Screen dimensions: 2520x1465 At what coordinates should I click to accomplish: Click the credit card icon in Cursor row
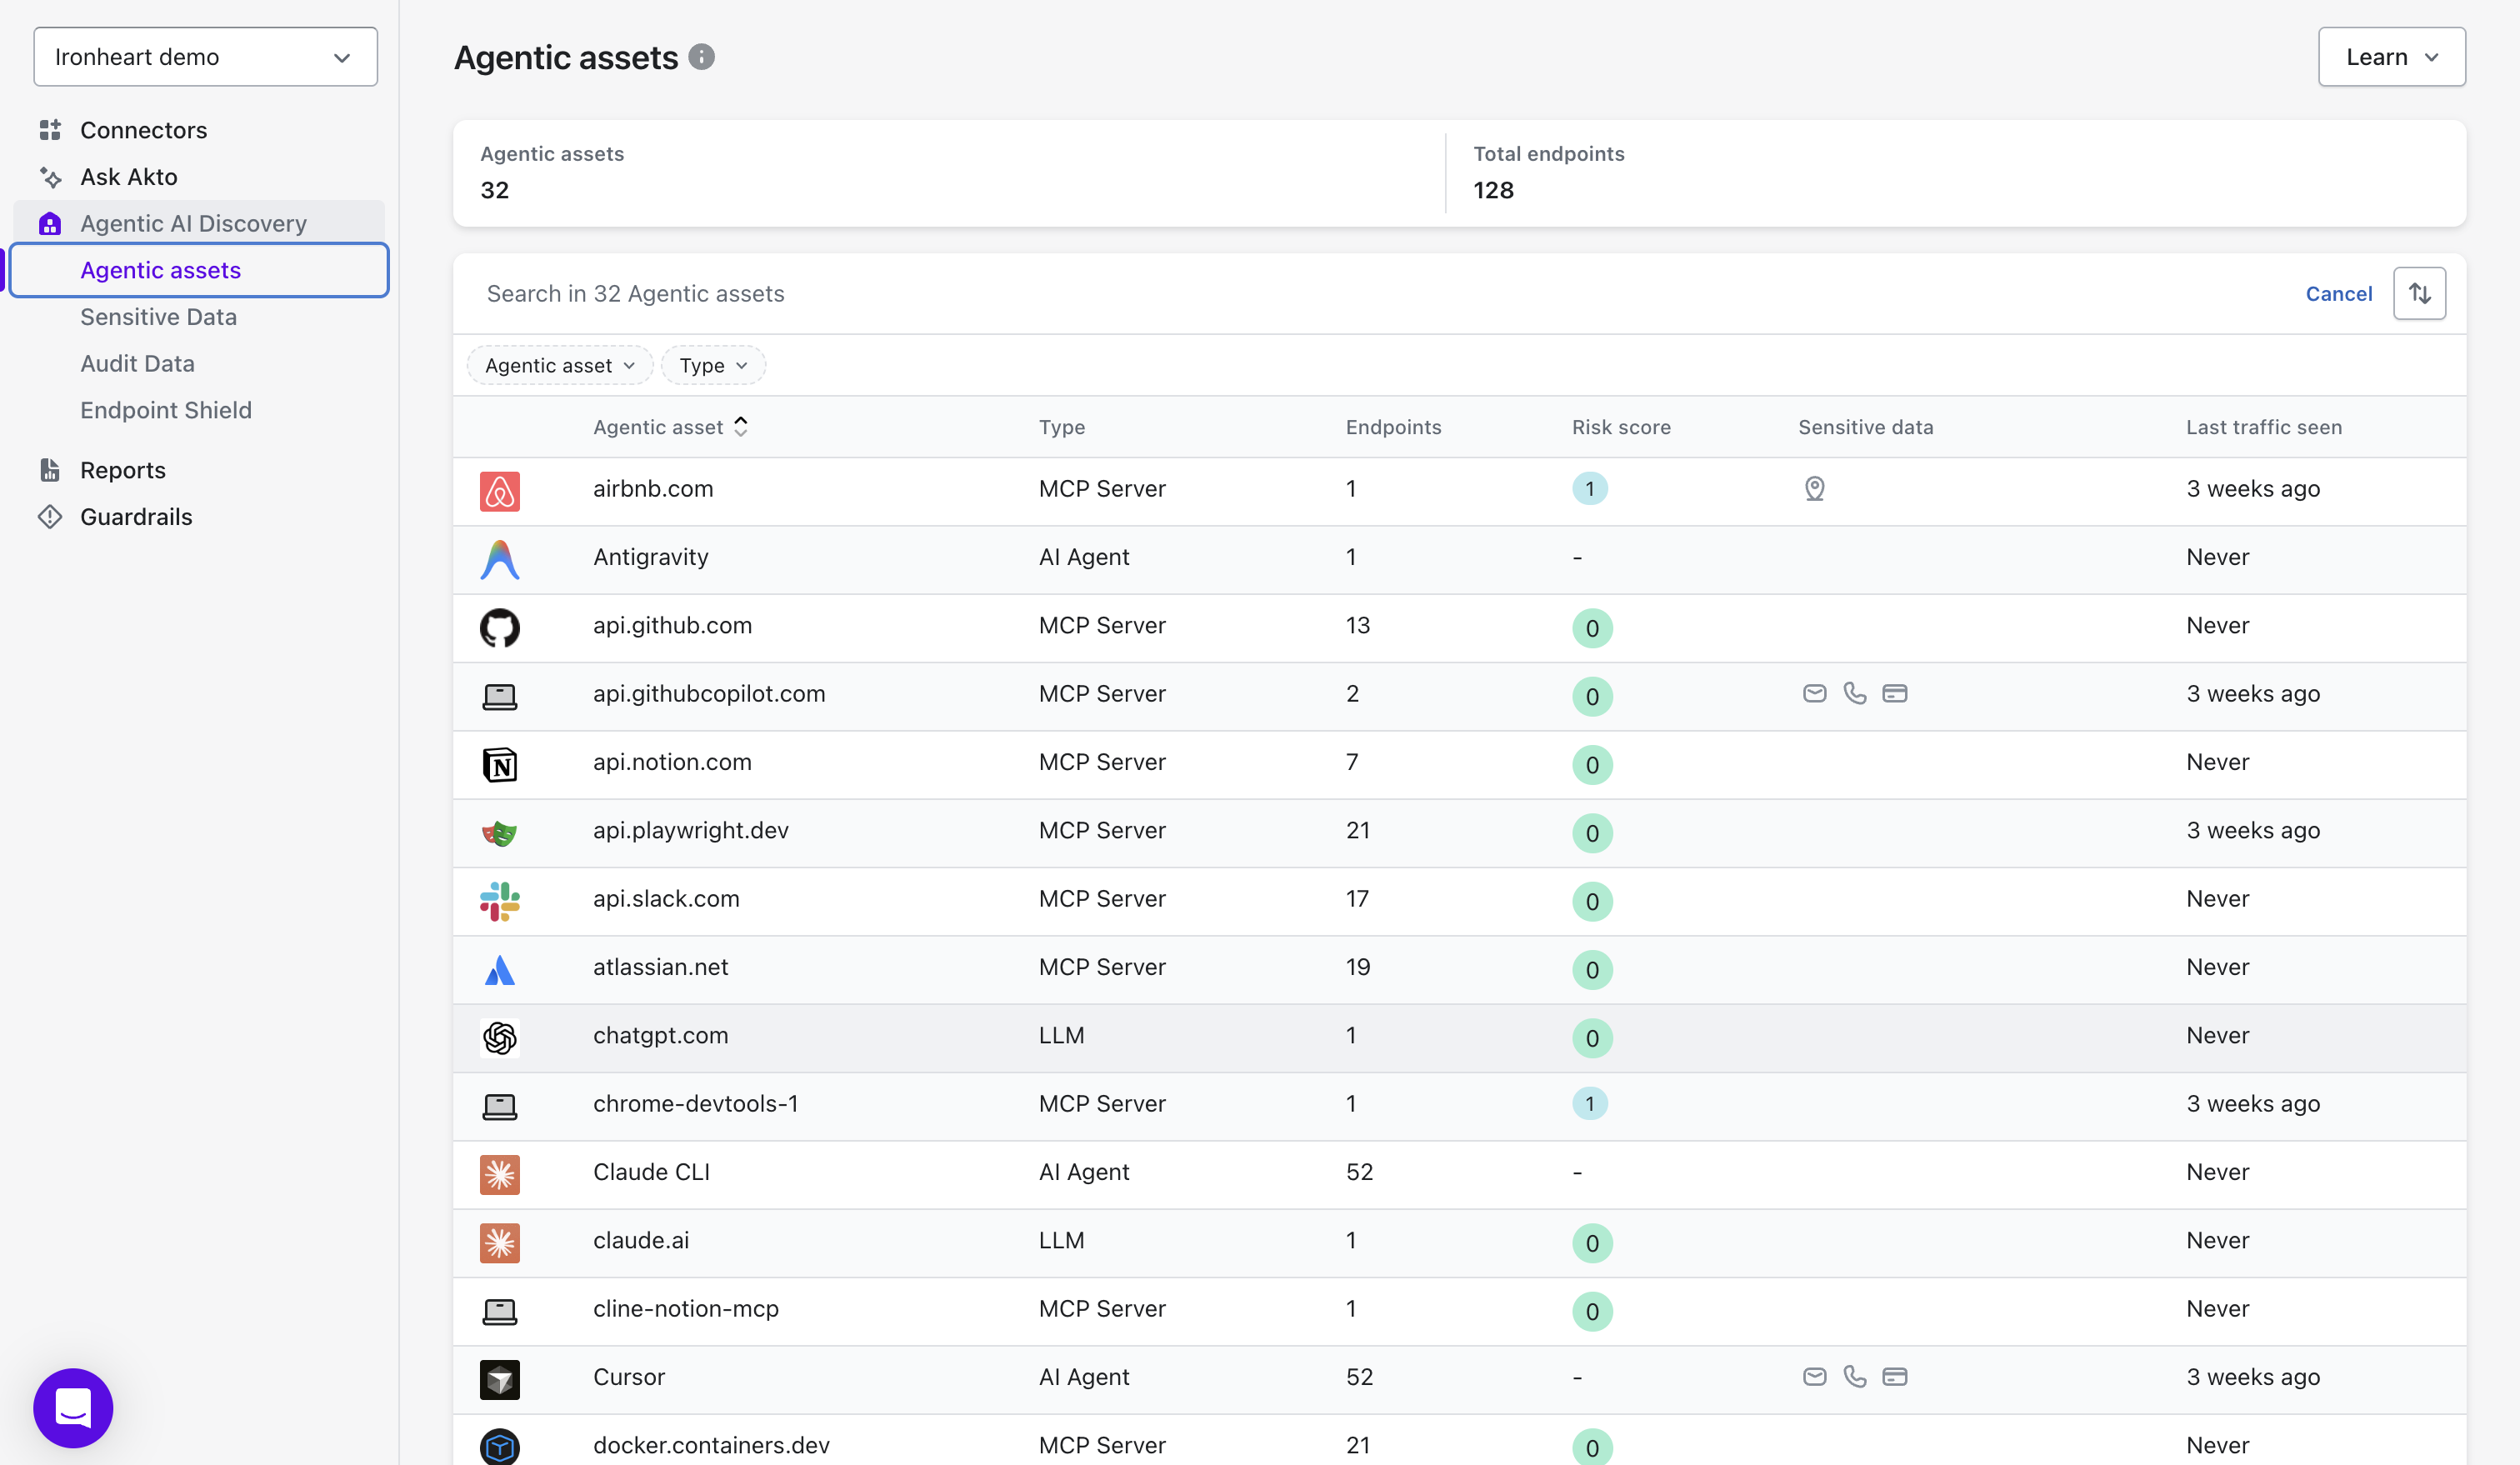pyautogui.click(x=1894, y=1376)
